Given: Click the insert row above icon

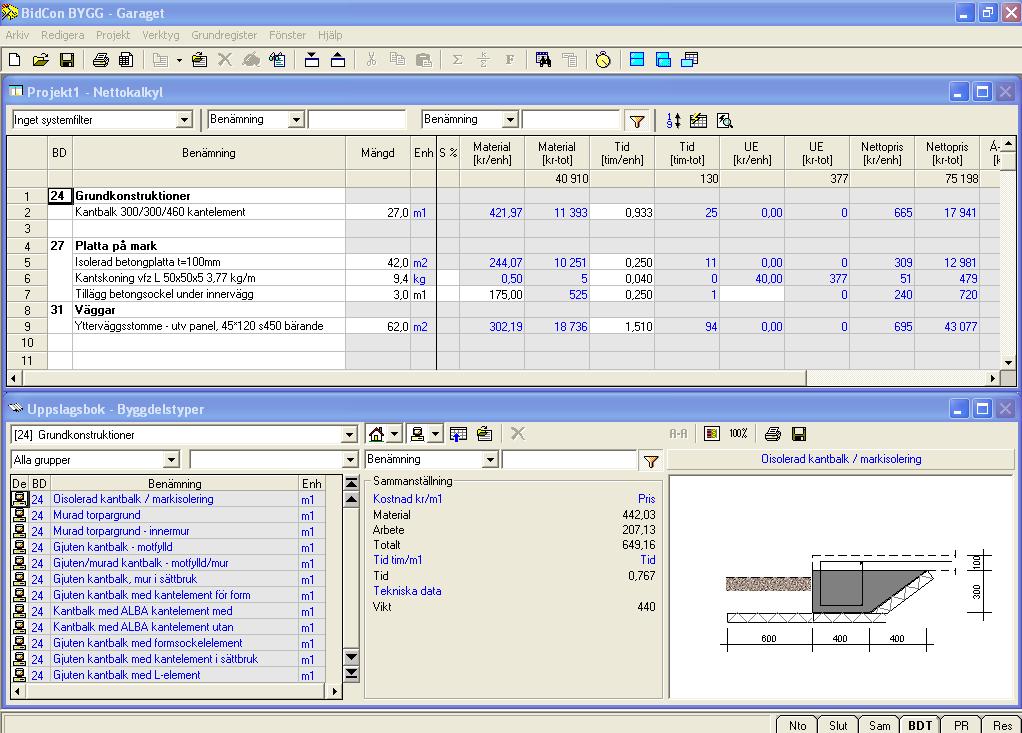Looking at the screenshot, I should (312, 60).
